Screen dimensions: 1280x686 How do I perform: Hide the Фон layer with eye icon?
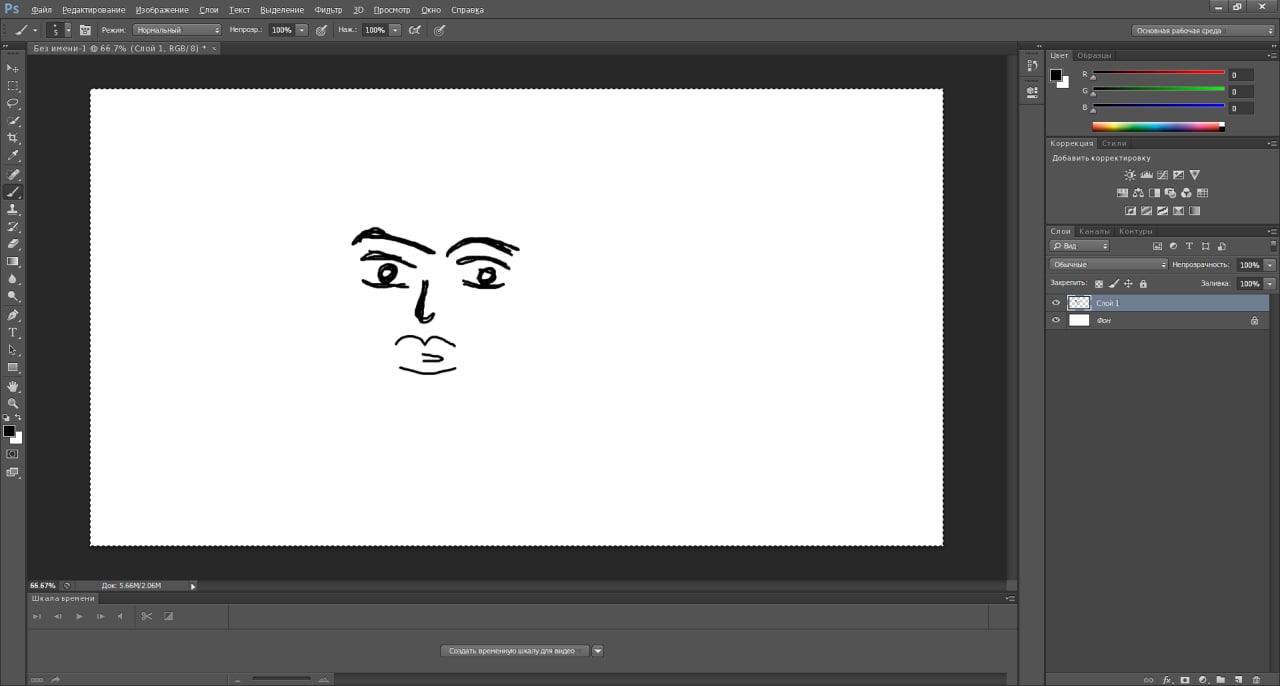[x=1056, y=321]
